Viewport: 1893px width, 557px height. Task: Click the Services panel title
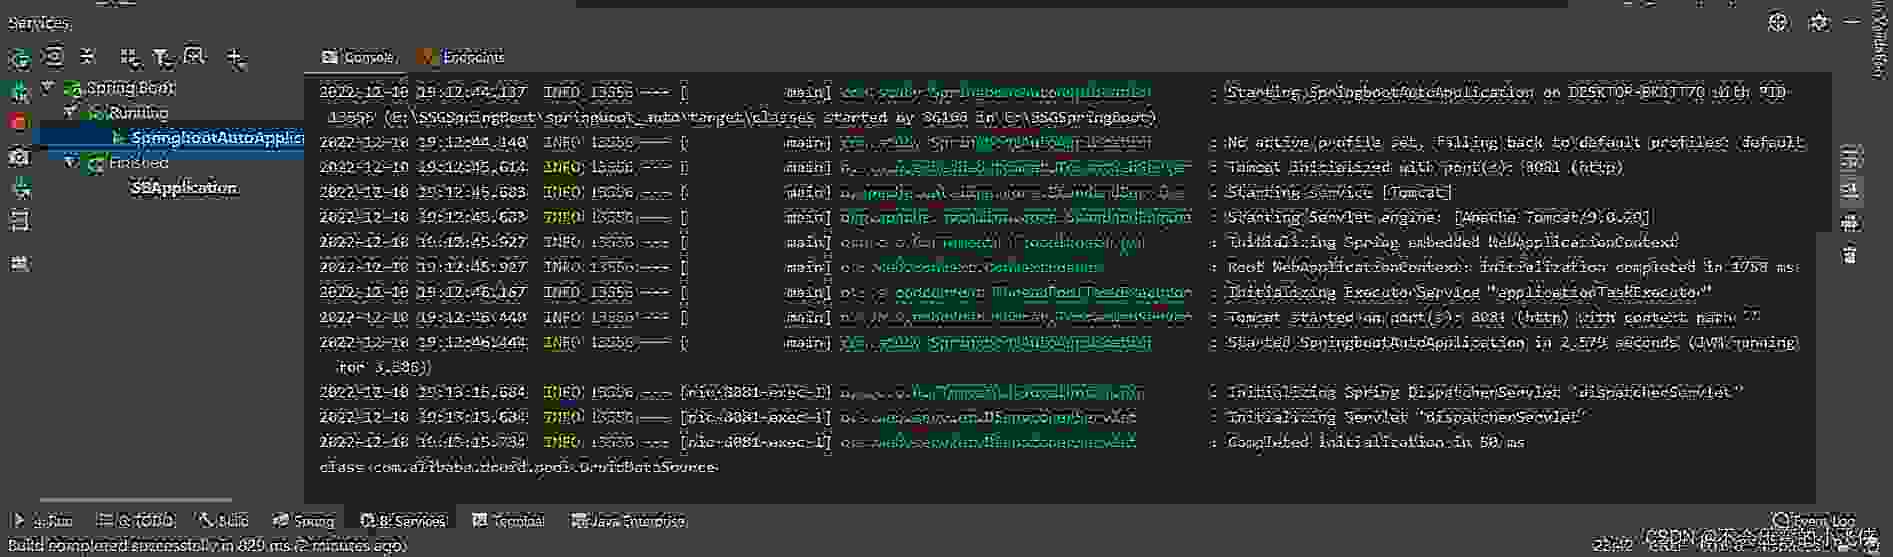39,22
